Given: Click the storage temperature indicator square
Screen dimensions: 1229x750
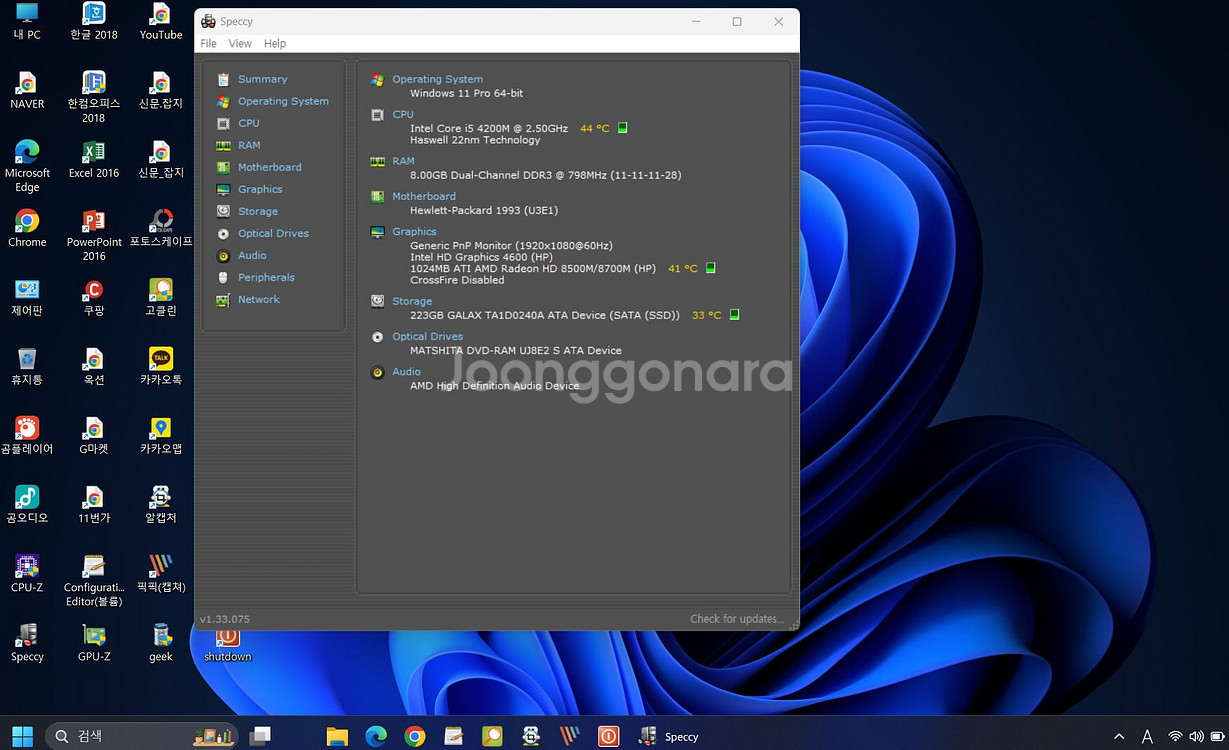Looking at the screenshot, I should pos(734,315).
